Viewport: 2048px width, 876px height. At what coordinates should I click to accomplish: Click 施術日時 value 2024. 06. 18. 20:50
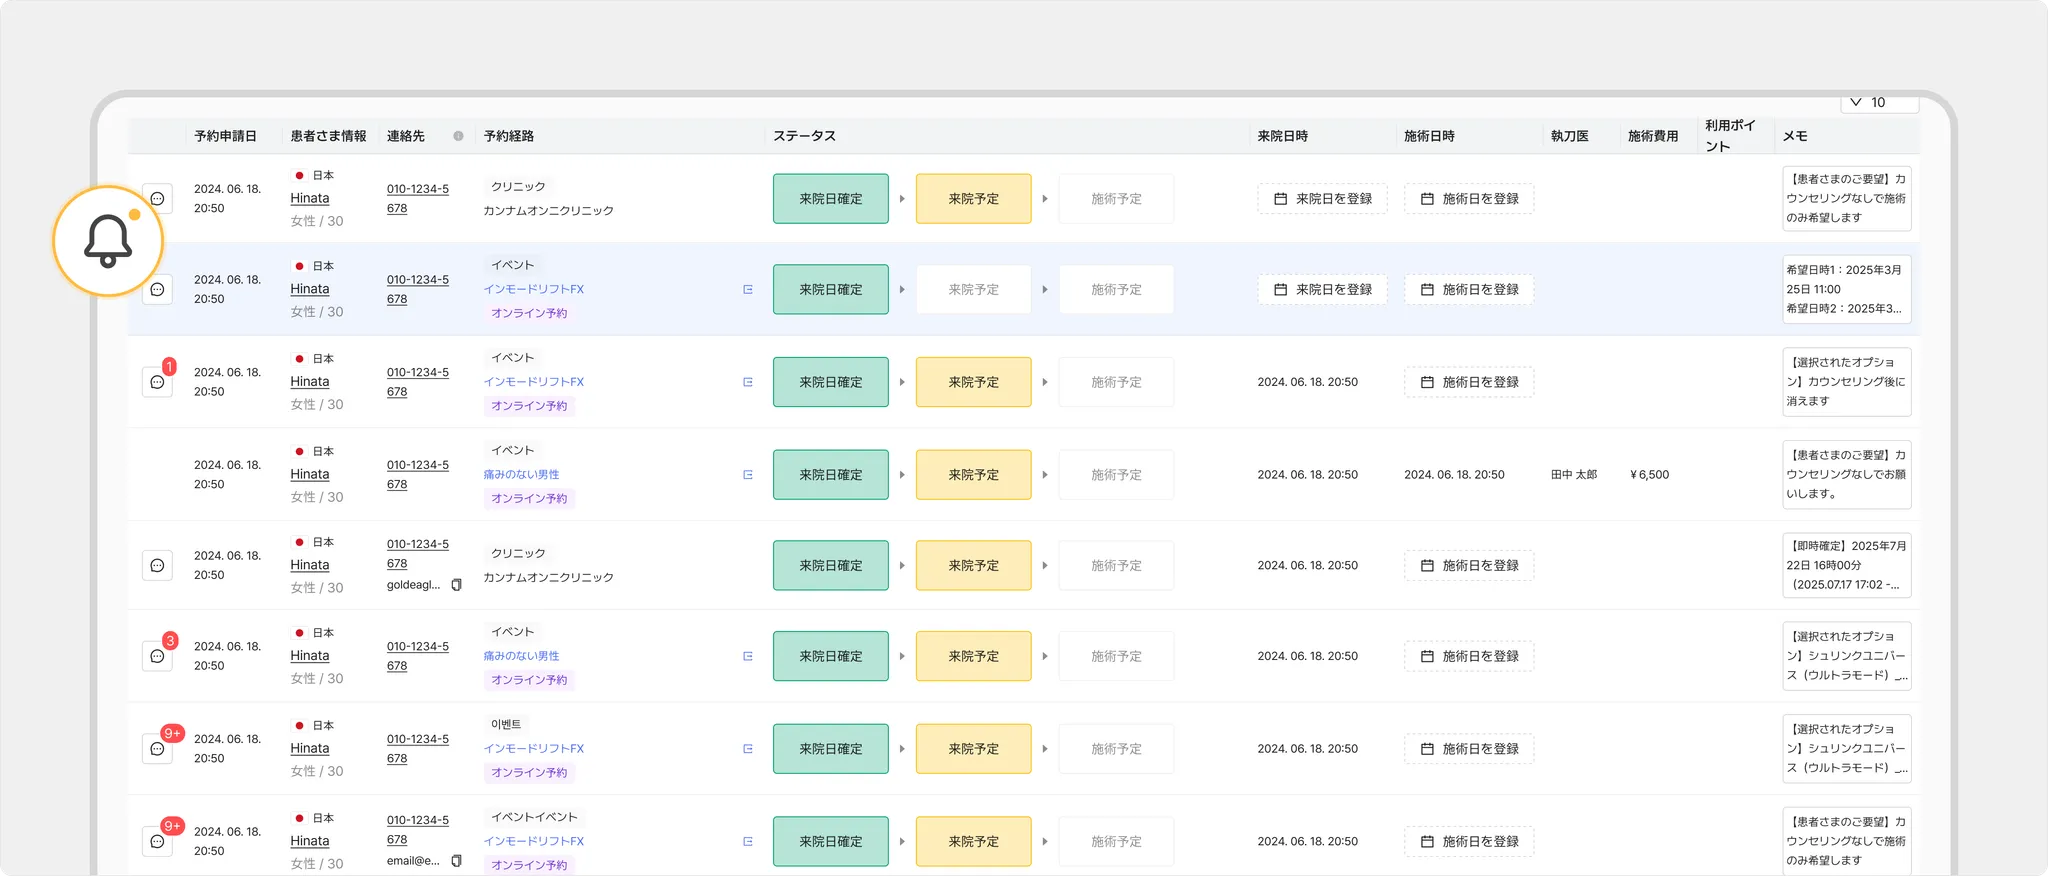point(1454,475)
